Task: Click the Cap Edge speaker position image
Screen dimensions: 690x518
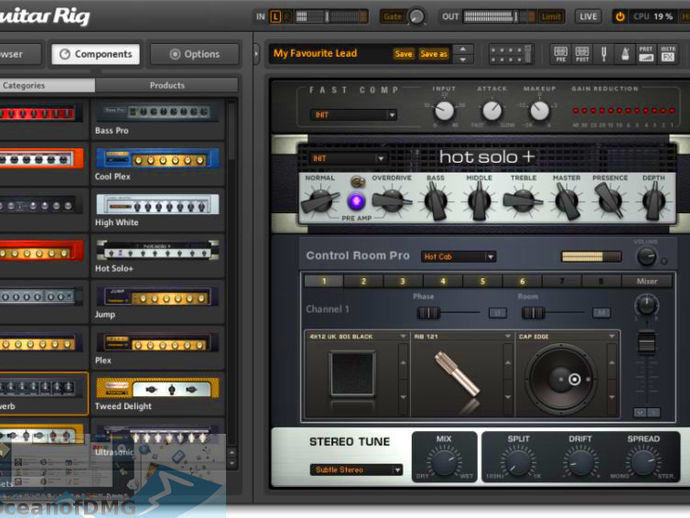Action: coord(561,378)
